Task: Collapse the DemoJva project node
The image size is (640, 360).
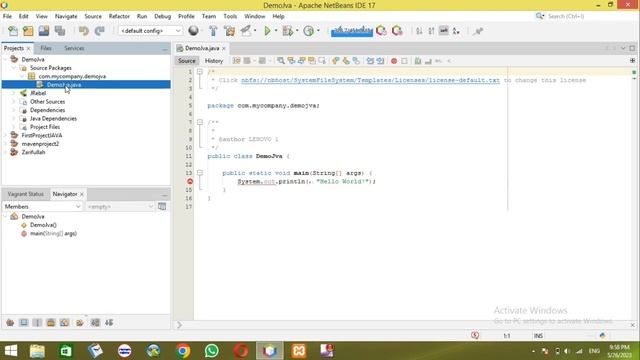Action: 6,60
